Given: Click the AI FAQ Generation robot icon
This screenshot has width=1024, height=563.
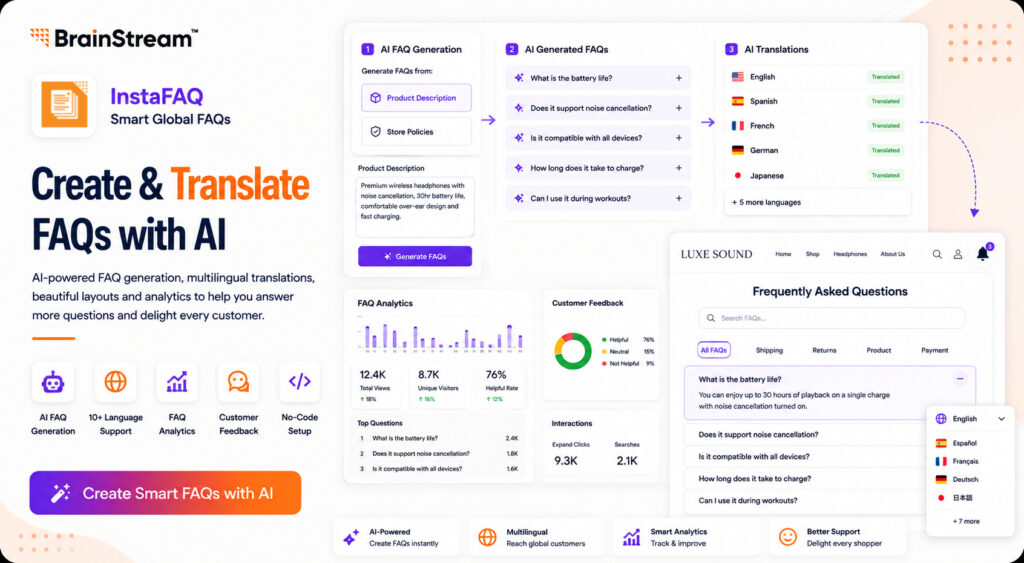Looking at the screenshot, I should 53,381.
